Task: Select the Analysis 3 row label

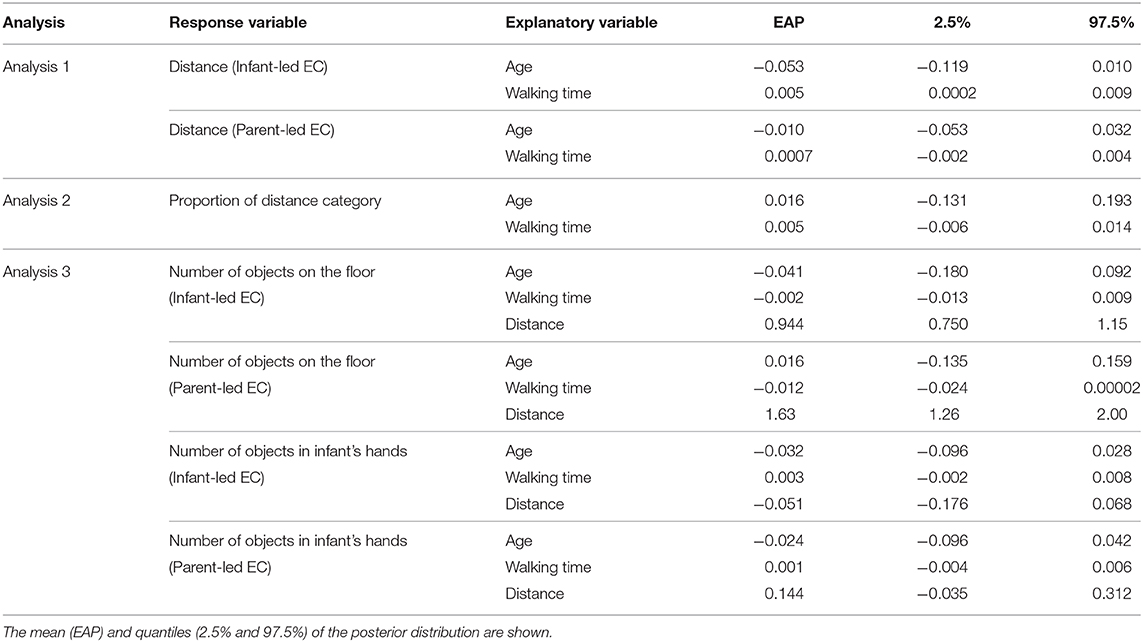Action: click(x=36, y=272)
